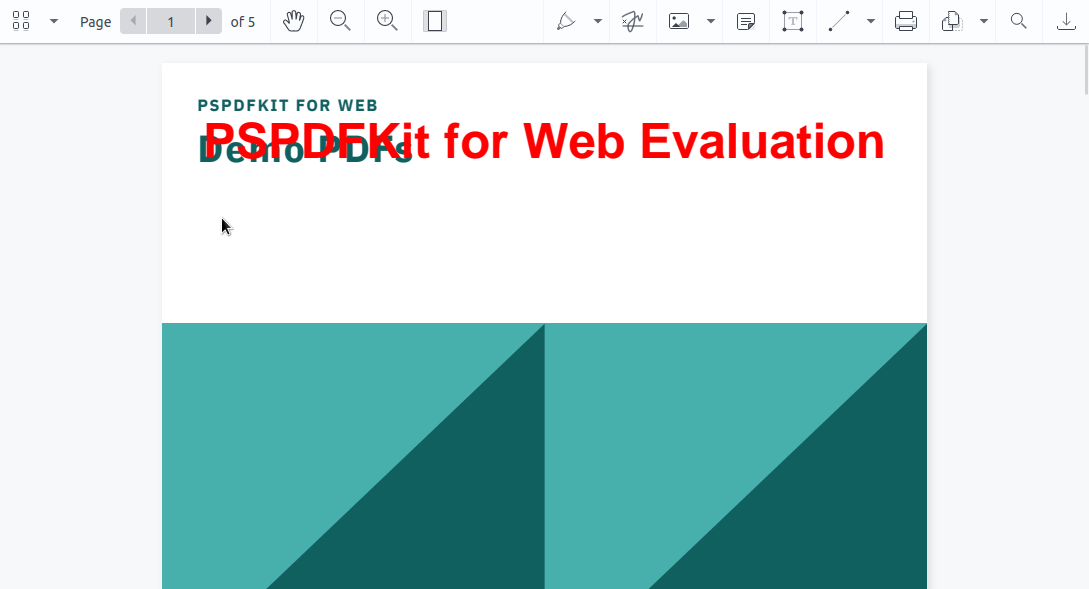Open the Signature tool

click(x=631, y=21)
